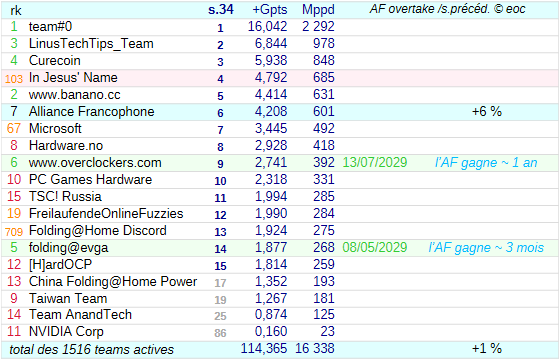Click rank 709 beside Folding@Home Discord
560x360 pixels.
(x=14, y=232)
